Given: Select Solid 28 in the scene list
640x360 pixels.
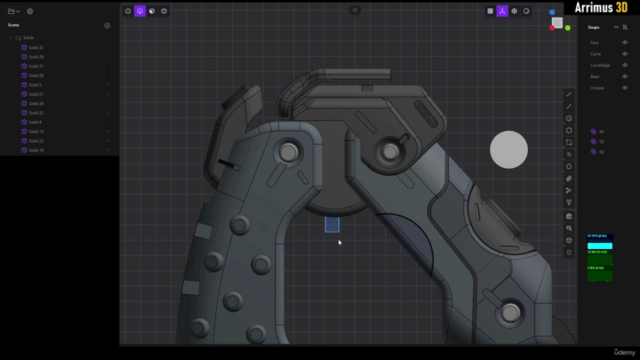Looking at the screenshot, I should 36,76.
